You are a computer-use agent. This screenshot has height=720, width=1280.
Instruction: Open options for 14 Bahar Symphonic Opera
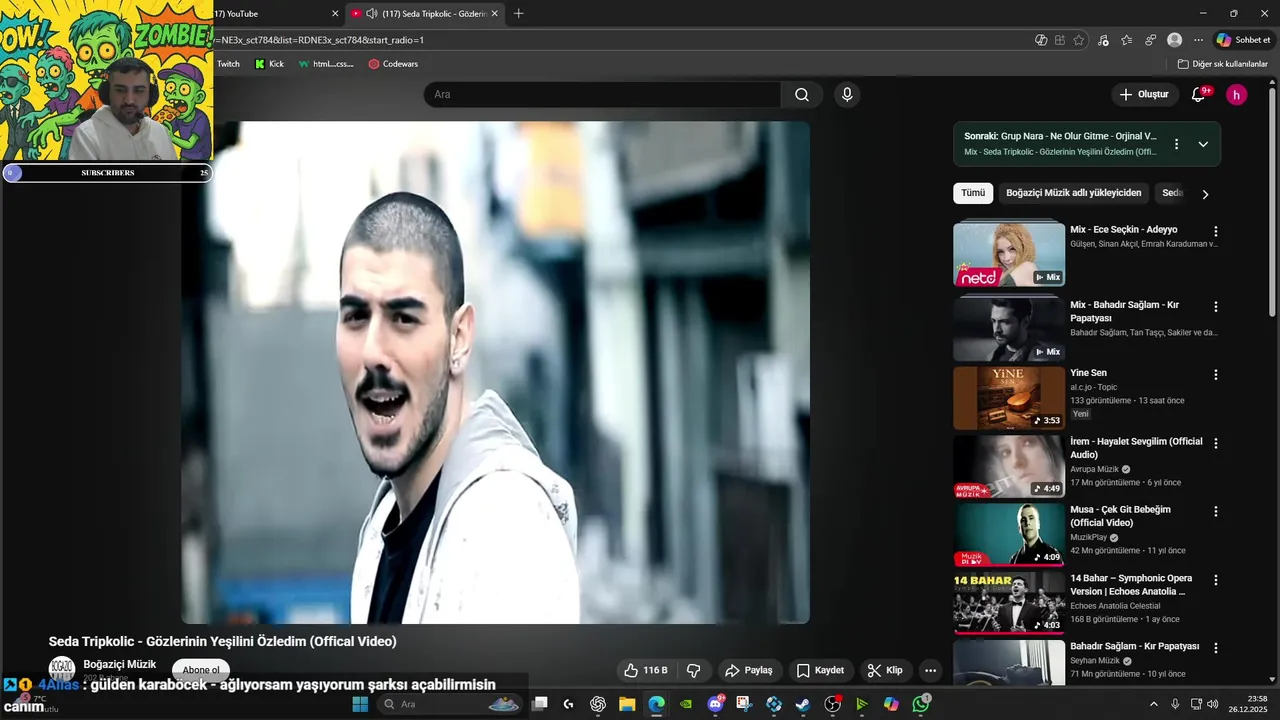coord(1216,580)
